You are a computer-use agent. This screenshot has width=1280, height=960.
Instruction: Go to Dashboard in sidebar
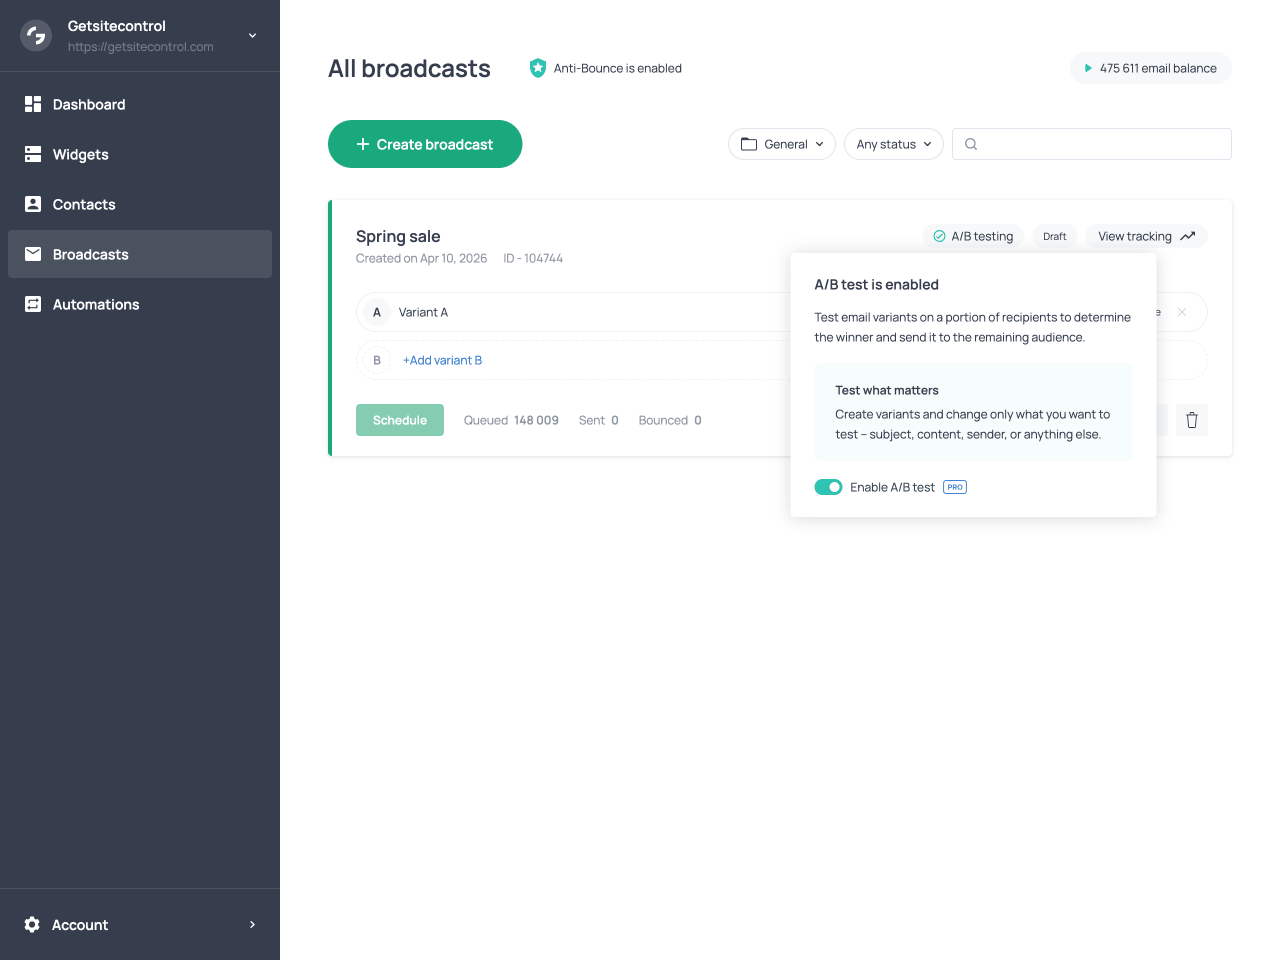[89, 104]
